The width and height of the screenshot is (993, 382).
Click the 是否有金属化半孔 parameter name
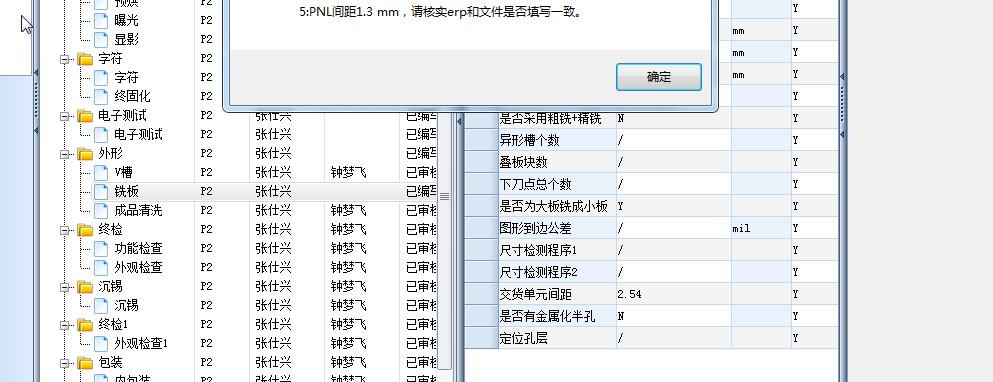point(548,316)
